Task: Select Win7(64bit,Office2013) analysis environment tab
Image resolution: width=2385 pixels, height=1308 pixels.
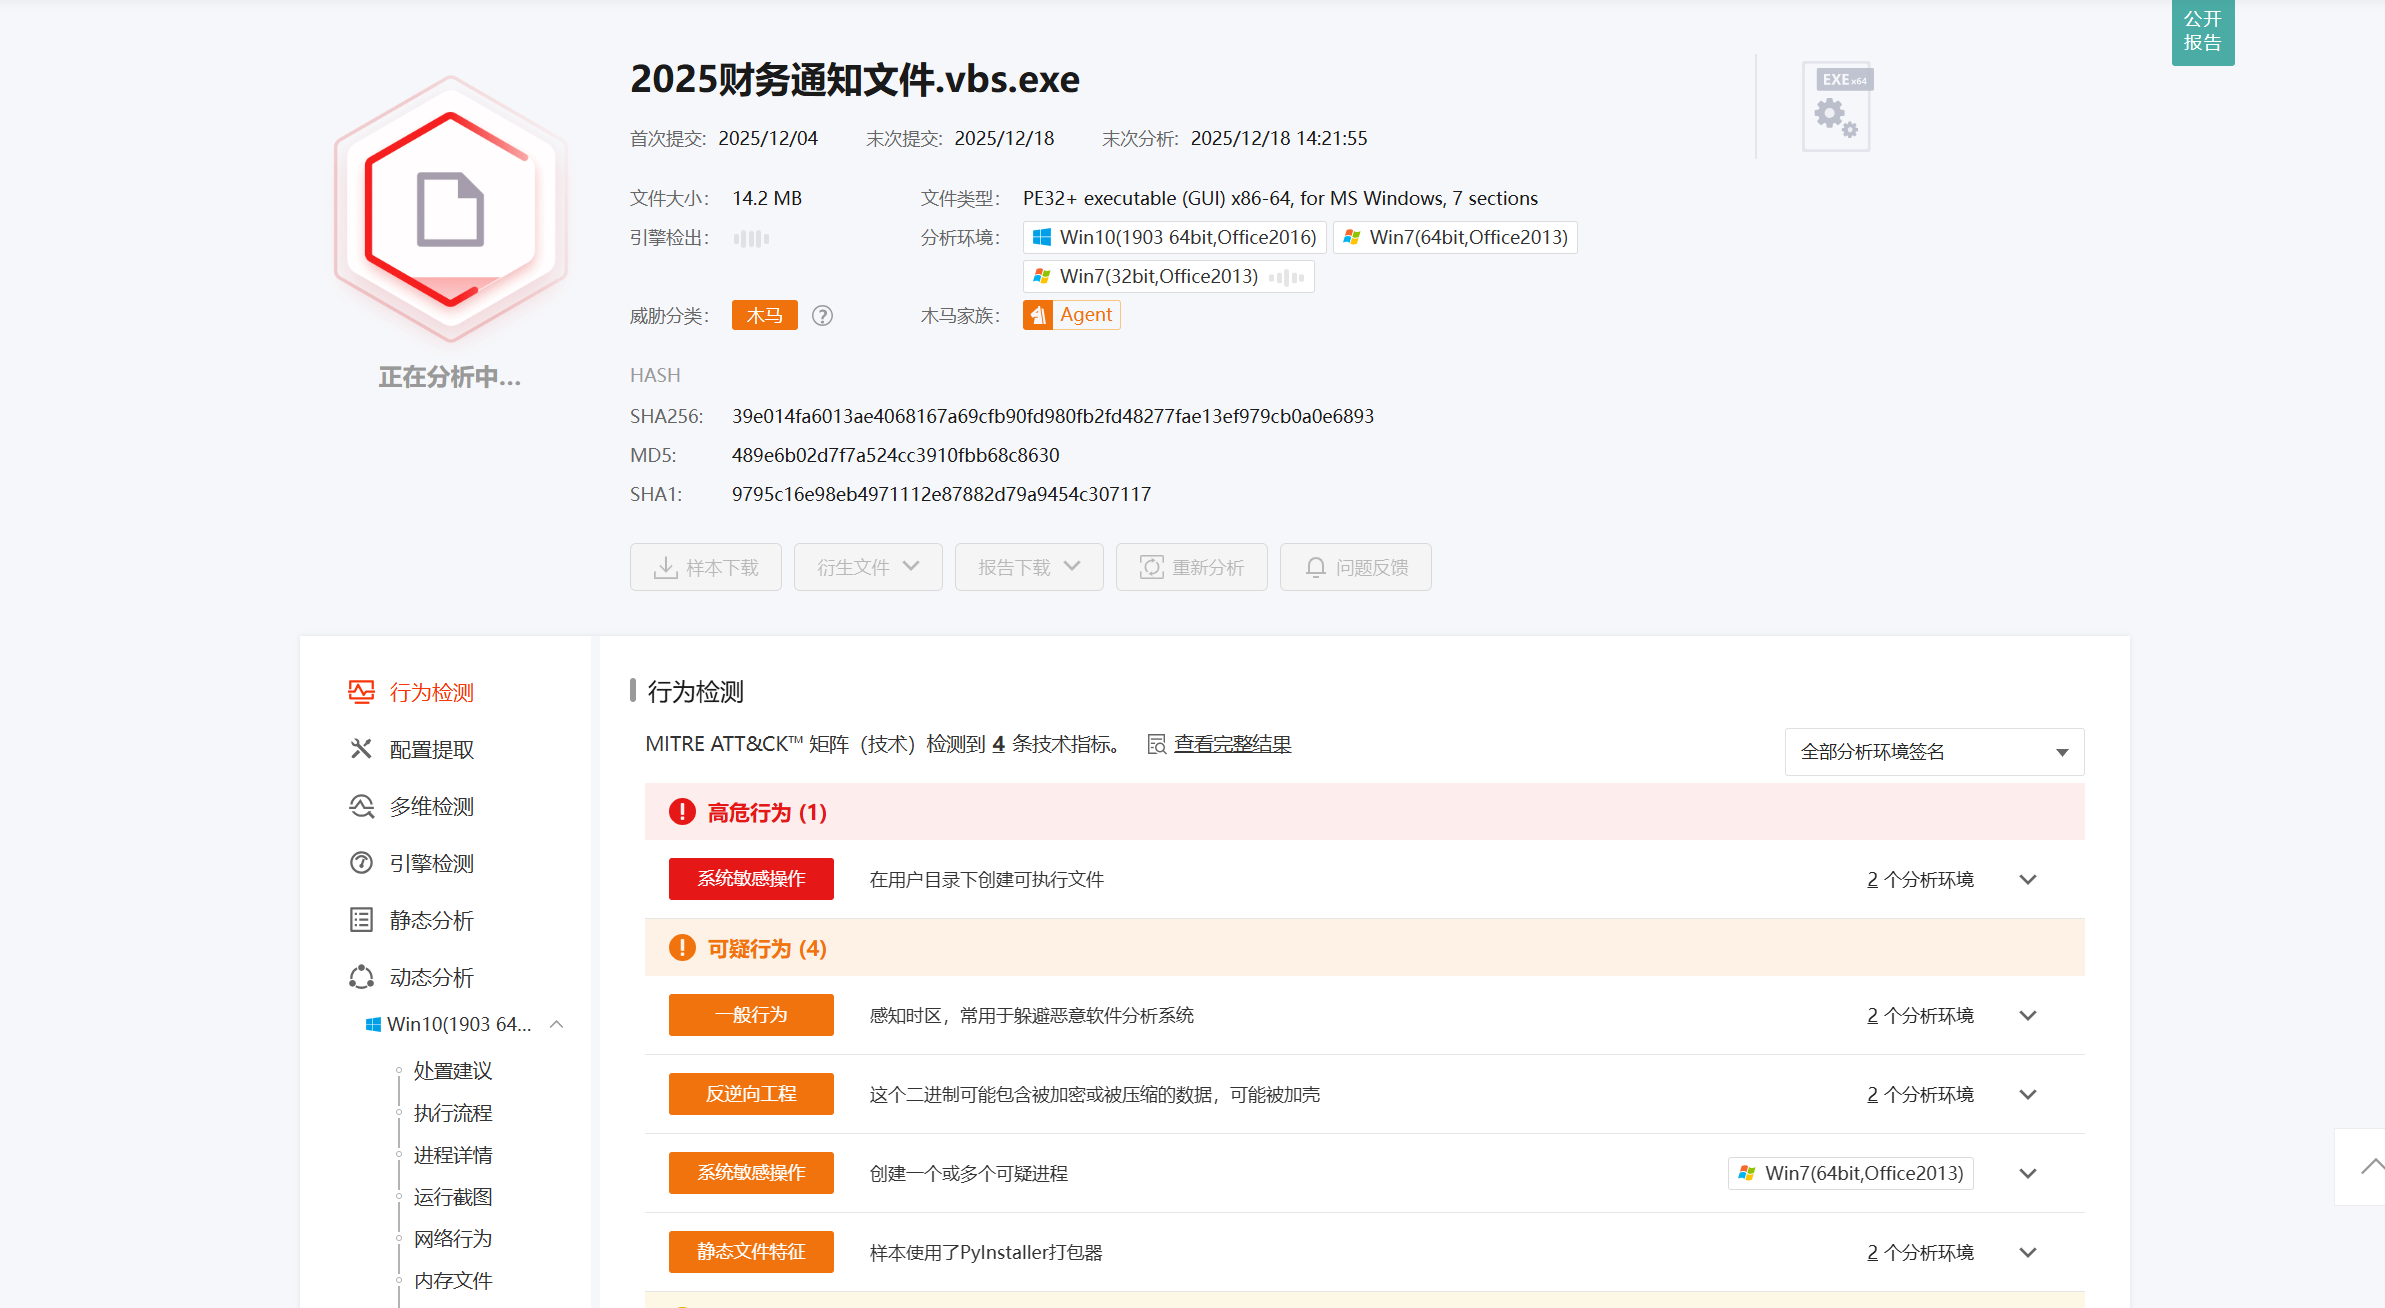Action: point(1455,237)
